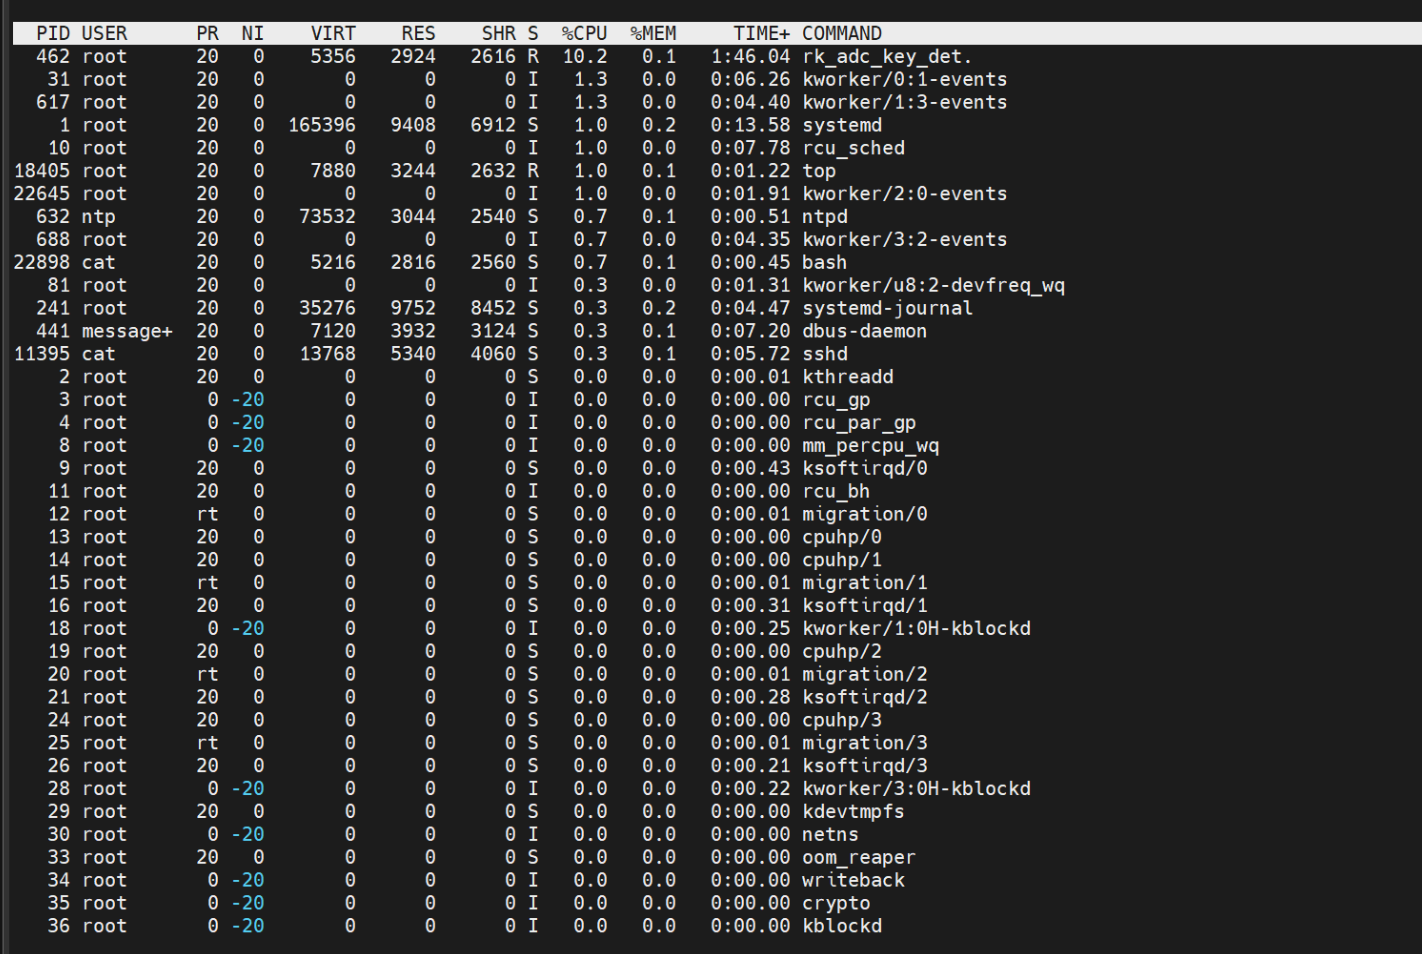Image resolution: width=1422 pixels, height=954 pixels.
Task: Click the %CPU column header
Action: pyautogui.click(x=584, y=33)
